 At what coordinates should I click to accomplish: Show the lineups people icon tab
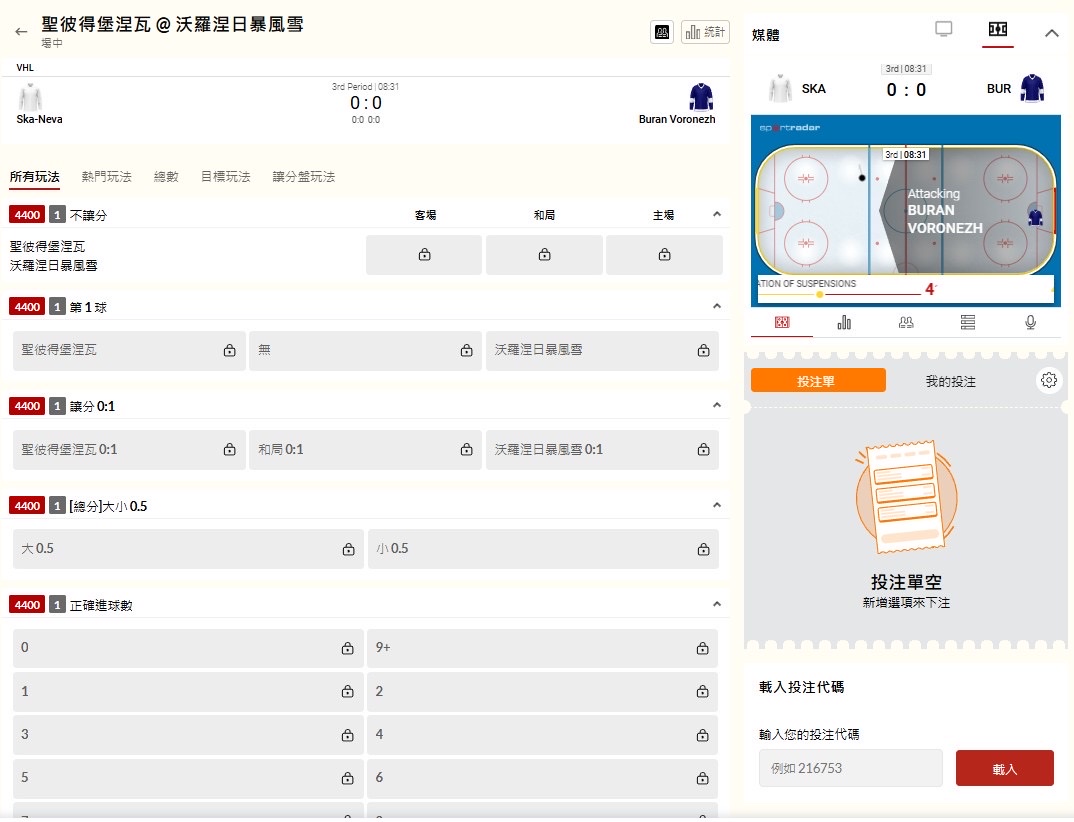906,322
